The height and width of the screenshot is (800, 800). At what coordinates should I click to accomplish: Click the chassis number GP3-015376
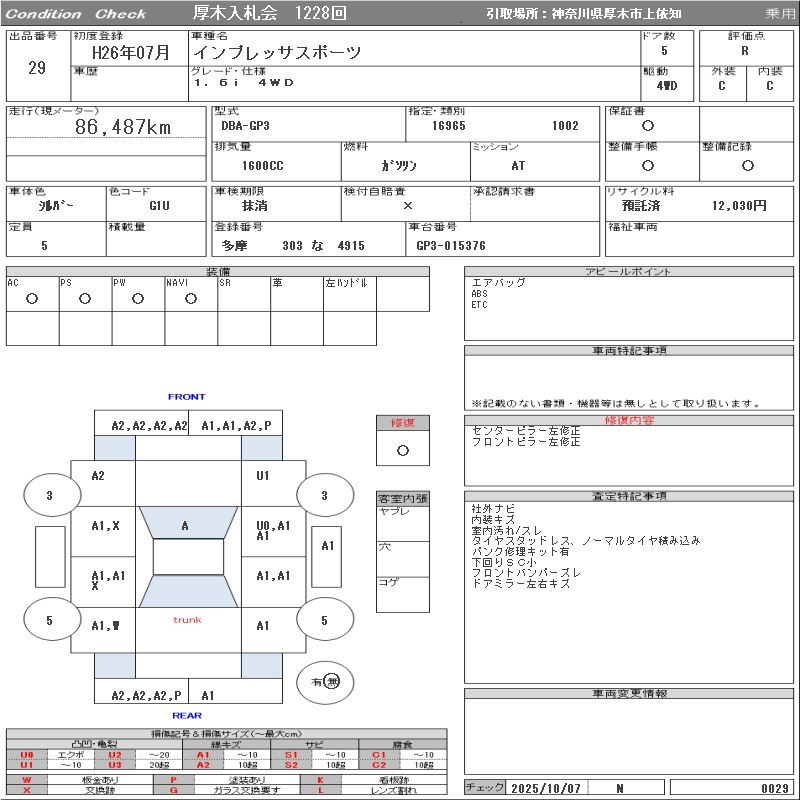450,246
